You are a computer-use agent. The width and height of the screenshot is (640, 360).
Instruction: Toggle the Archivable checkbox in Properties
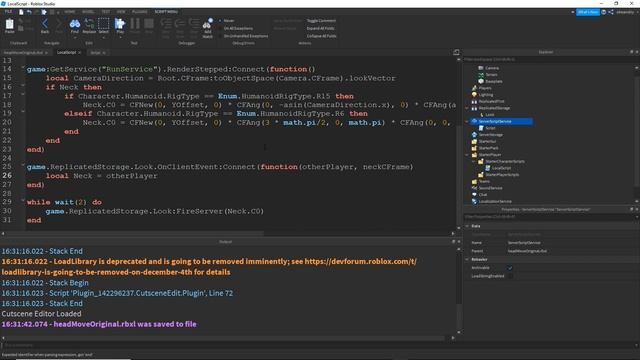pyautogui.click(x=510, y=268)
